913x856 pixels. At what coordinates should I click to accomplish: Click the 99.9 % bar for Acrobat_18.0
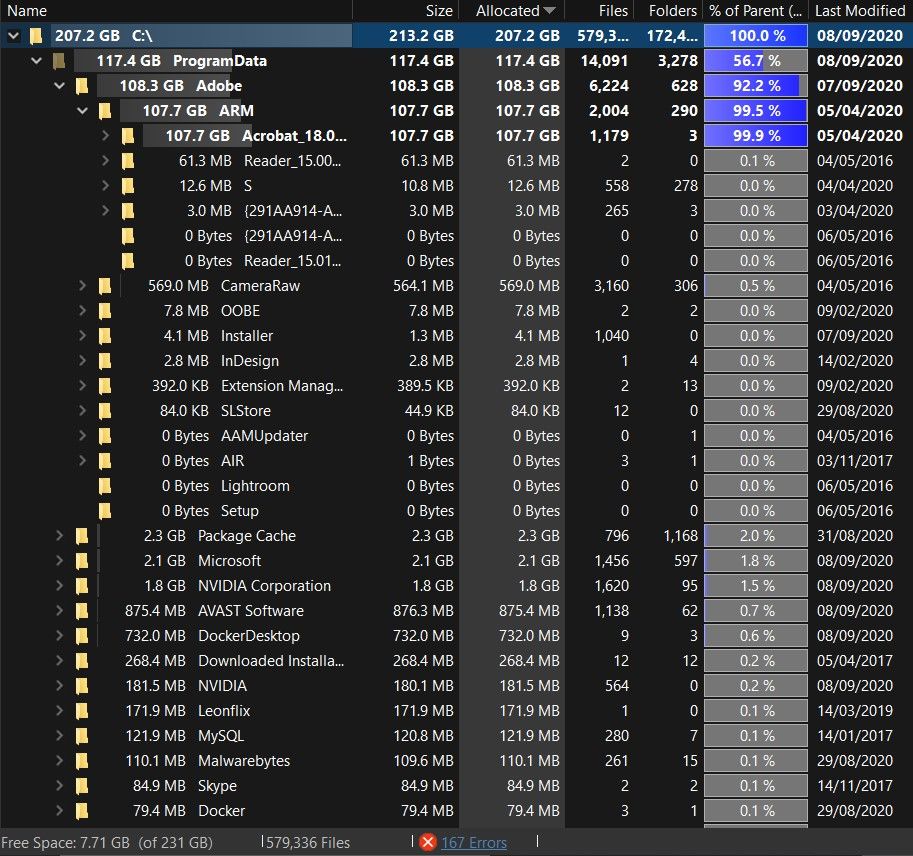coord(756,136)
